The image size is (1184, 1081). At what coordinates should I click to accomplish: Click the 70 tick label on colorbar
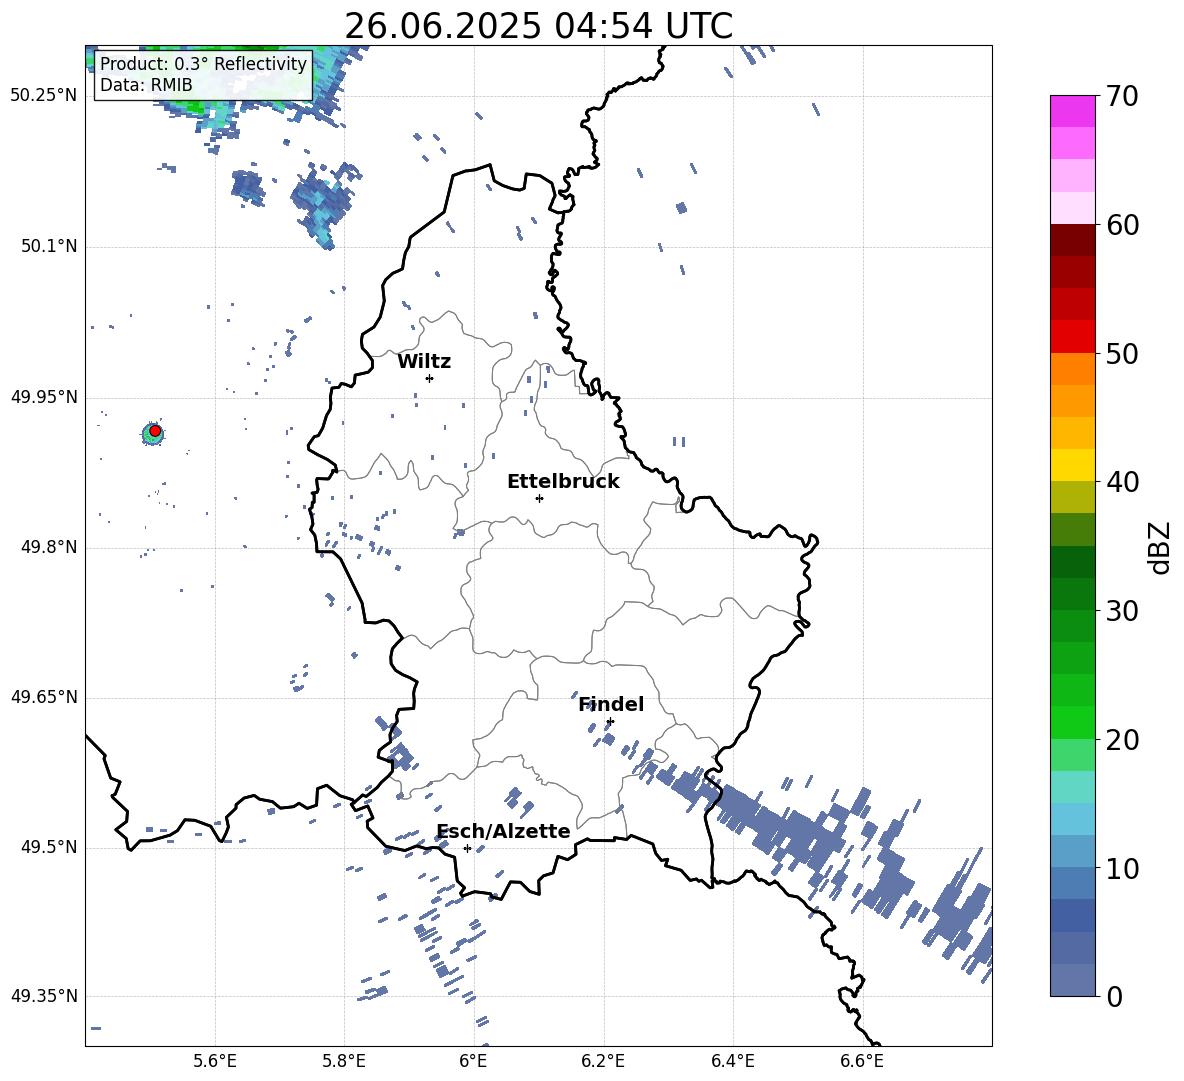click(x=1122, y=96)
